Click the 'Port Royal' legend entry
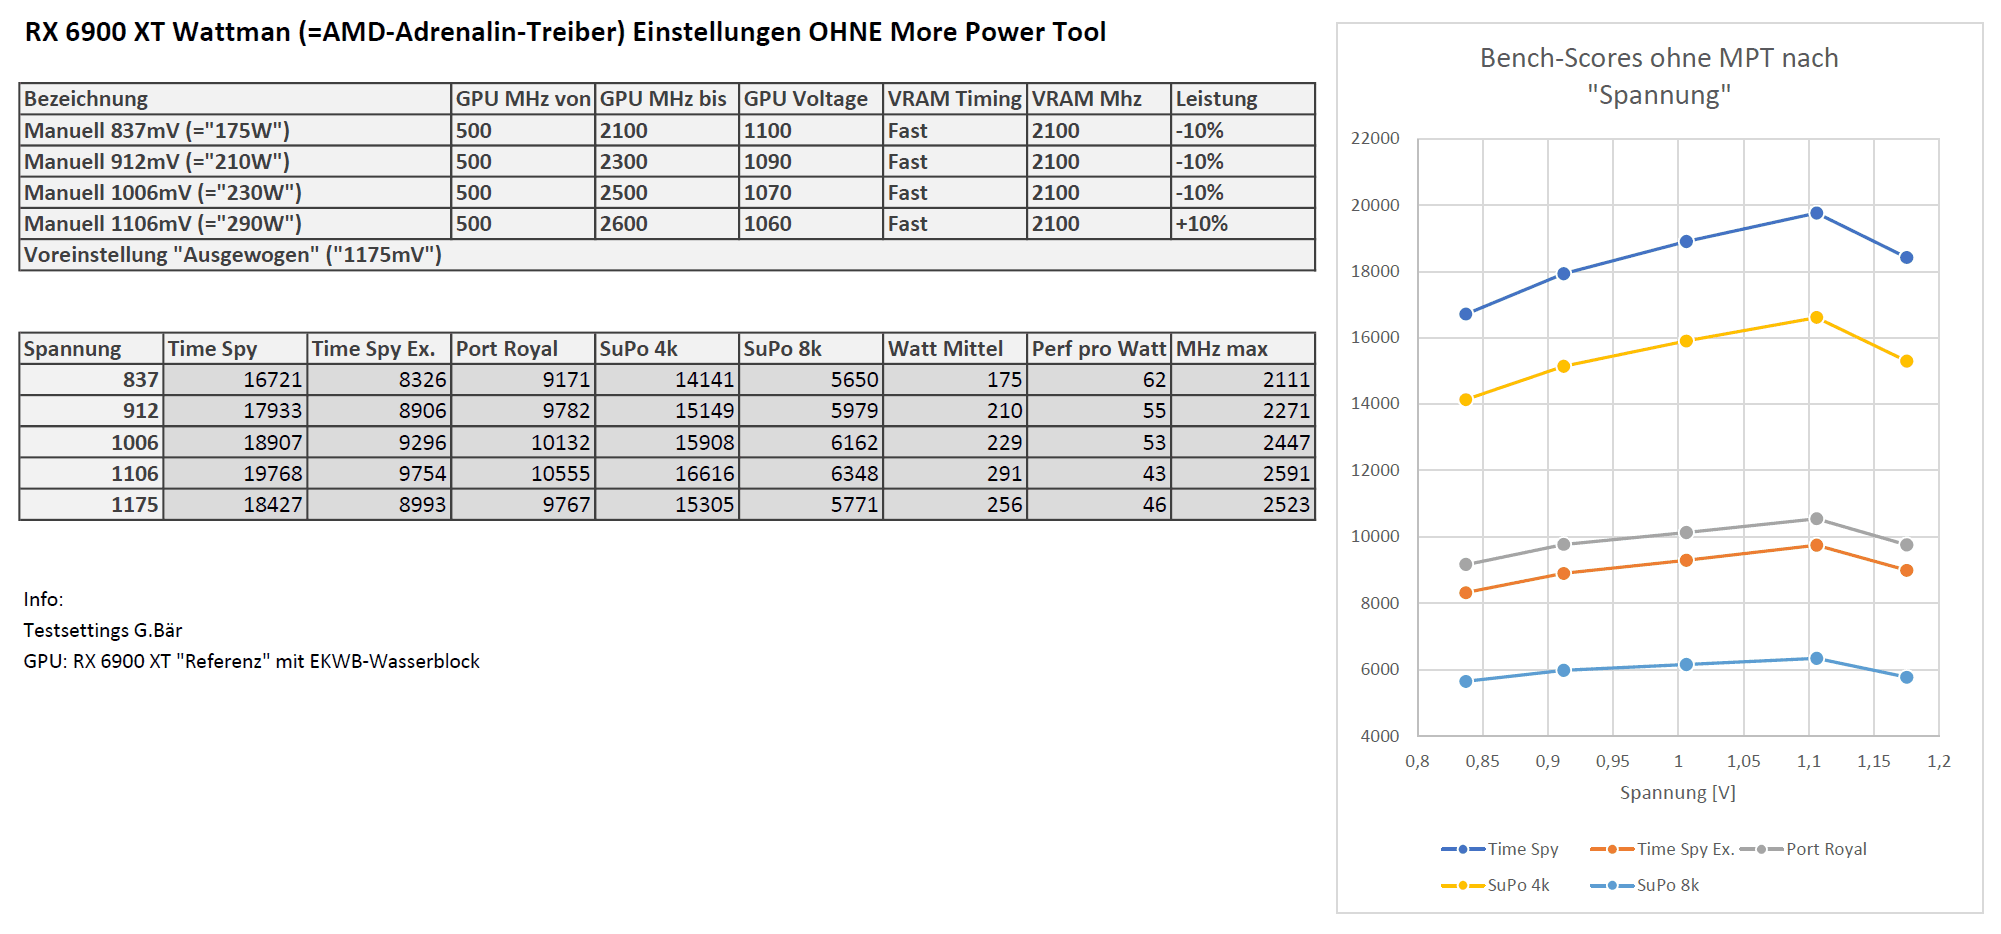The height and width of the screenshot is (934, 2001). [1804, 849]
